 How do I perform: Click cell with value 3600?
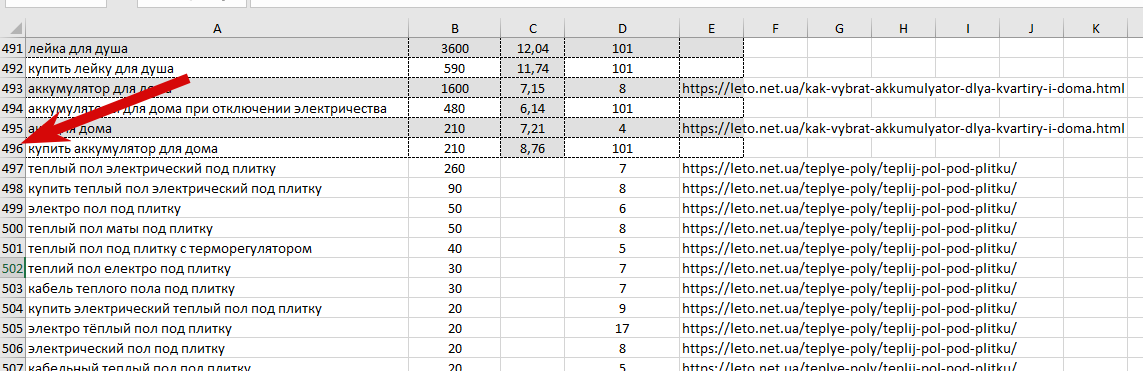pyautogui.click(x=455, y=49)
